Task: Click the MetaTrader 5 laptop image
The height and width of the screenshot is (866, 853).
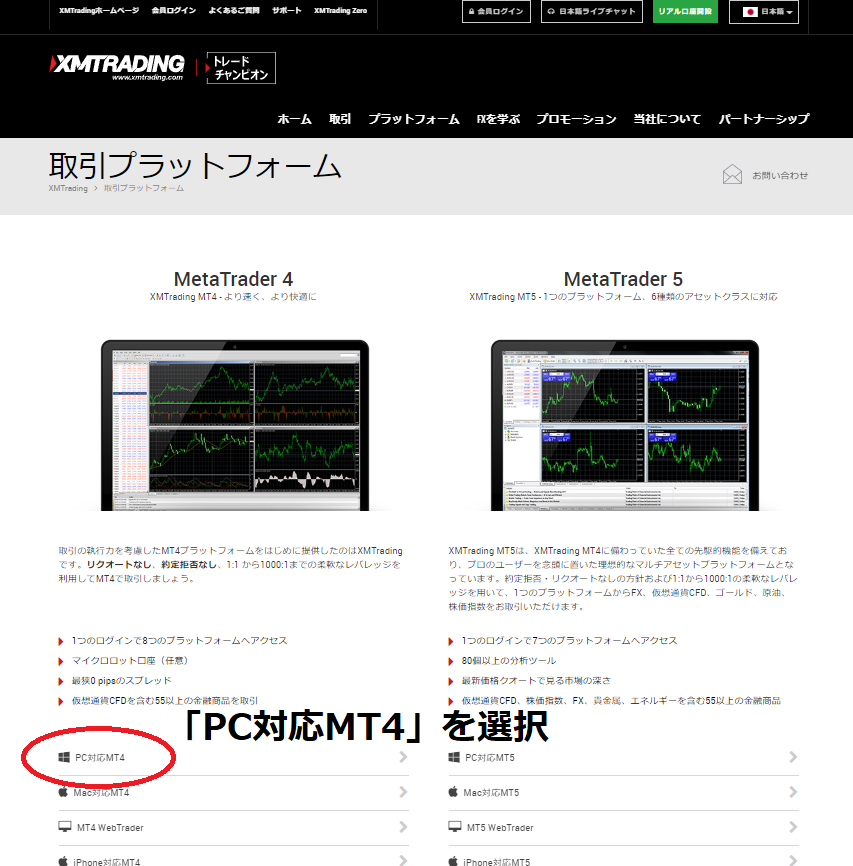Action: coord(625,425)
